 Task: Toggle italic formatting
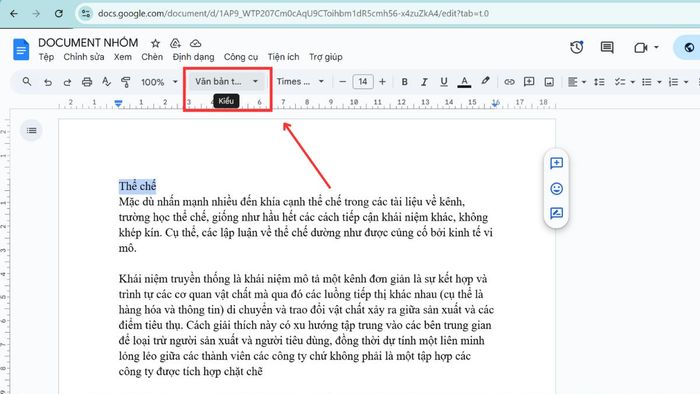[x=424, y=82]
